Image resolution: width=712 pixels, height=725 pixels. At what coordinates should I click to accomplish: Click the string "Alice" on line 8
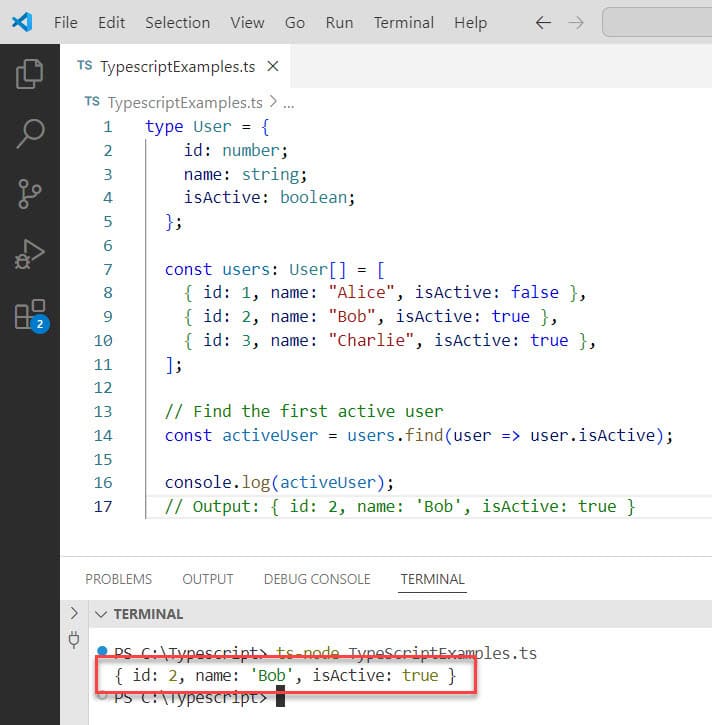[x=361, y=293]
